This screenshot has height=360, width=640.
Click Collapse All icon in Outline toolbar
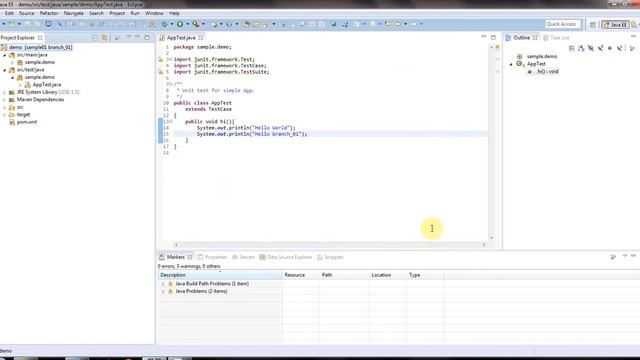point(572,48)
